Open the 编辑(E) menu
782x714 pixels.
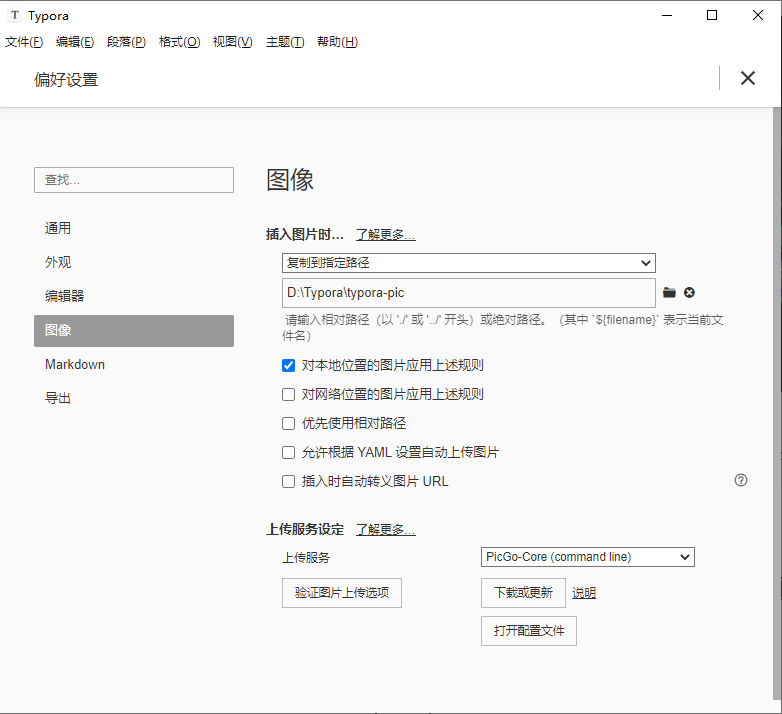pos(75,42)
